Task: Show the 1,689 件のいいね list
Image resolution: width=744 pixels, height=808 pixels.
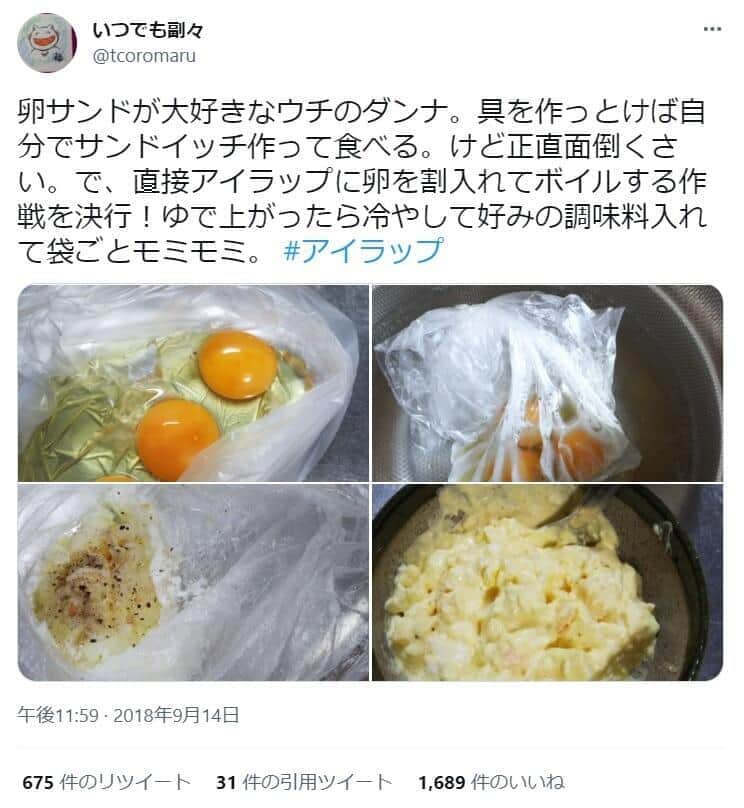Action: coord(492,782)
